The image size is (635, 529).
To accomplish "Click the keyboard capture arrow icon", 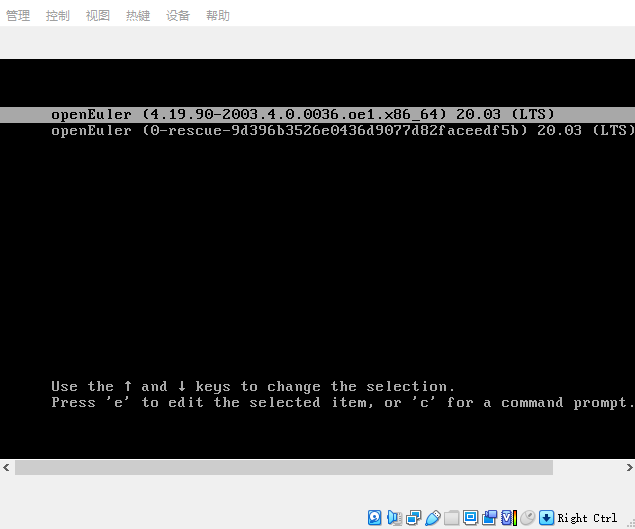I will point(546,517).
